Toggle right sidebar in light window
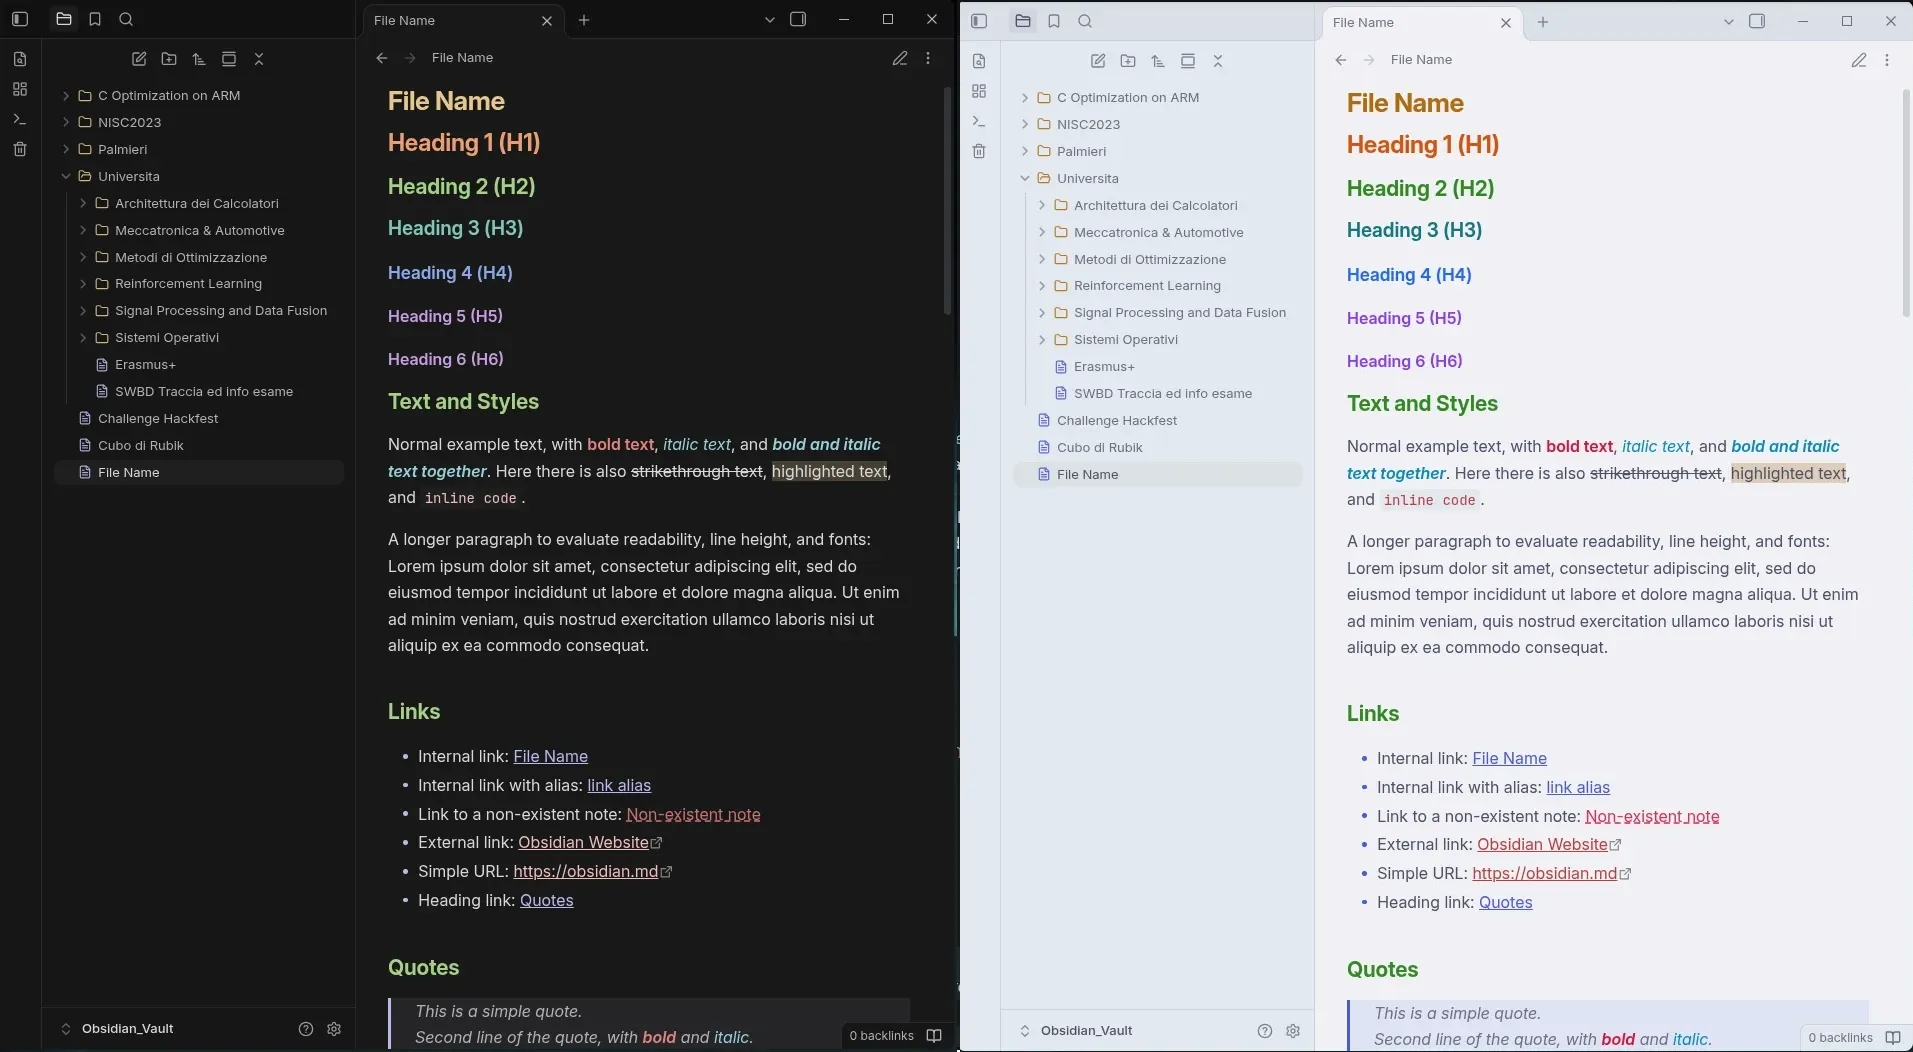 pos(1757,21)
